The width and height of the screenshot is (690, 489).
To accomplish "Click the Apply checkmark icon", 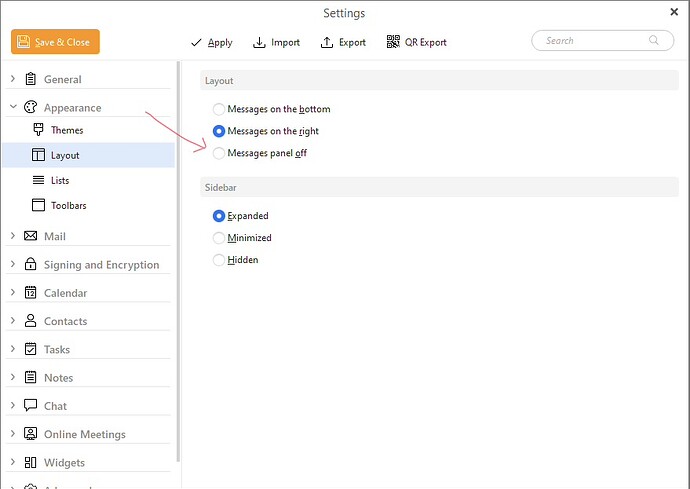I will tap(196, 42).
